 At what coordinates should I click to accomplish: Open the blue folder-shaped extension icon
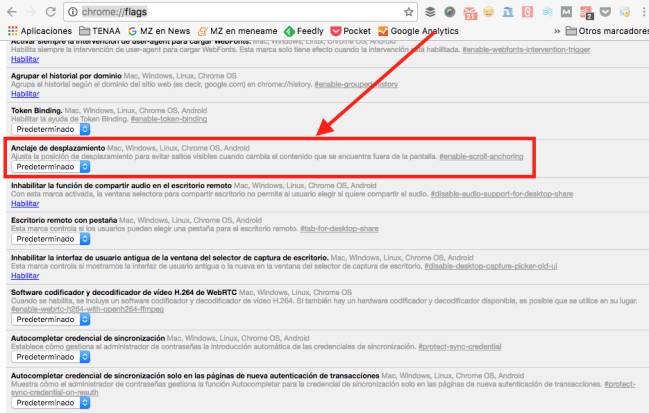click(x=508, y=12)
